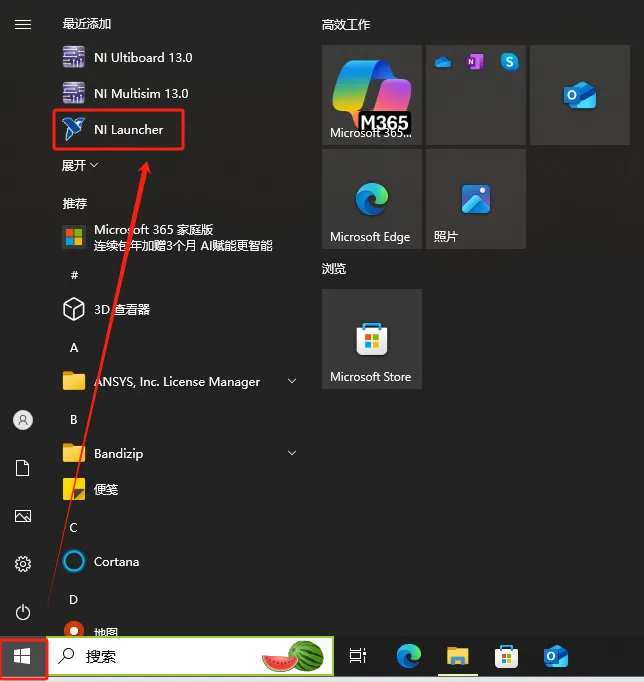Open the 便笺 sticky notes app
This screenshot has height=682, width=644.
click(90, 489)
